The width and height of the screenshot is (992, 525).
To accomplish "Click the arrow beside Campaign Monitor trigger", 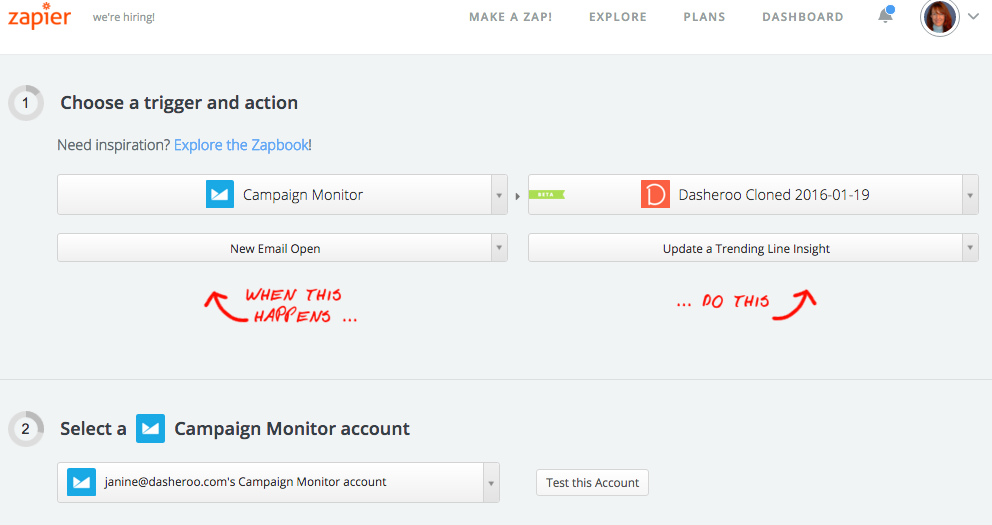I will coord(499,195).
